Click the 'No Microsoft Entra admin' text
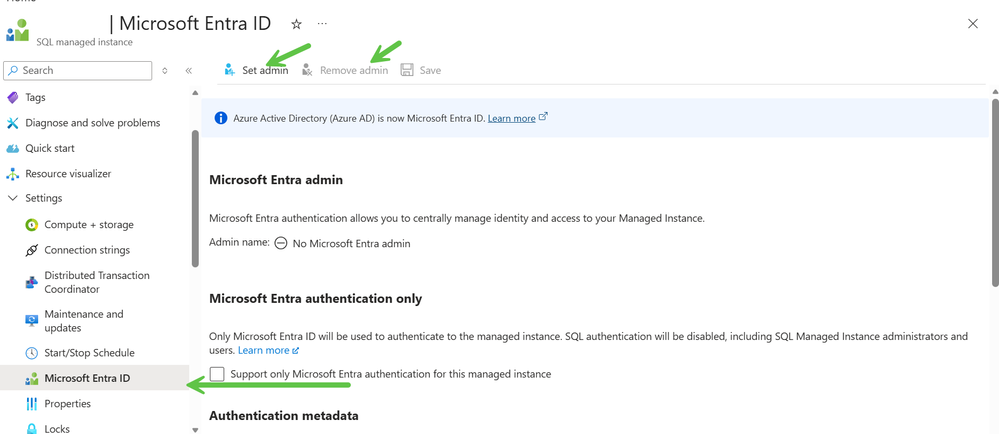Viewport: 999px width, 434px height. pyautogui.click(x=352, y=243)
